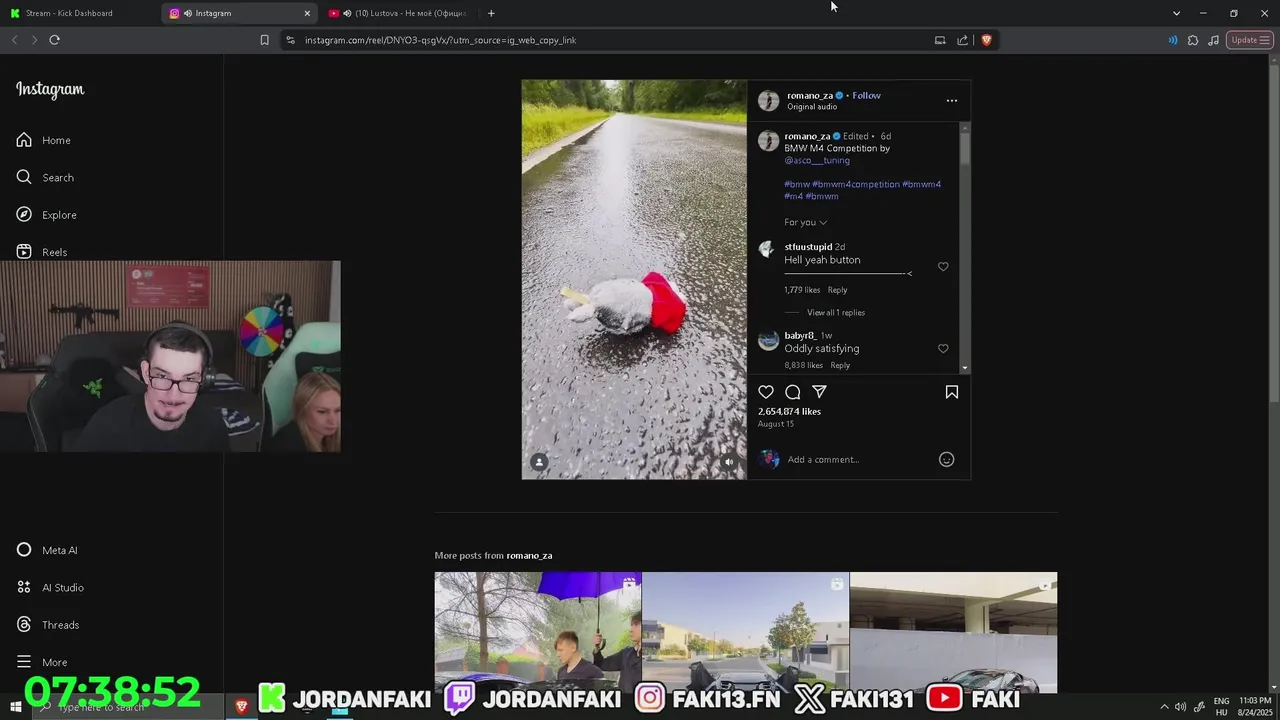
Task: Open a new browser tab
Action: pos(491,13)
